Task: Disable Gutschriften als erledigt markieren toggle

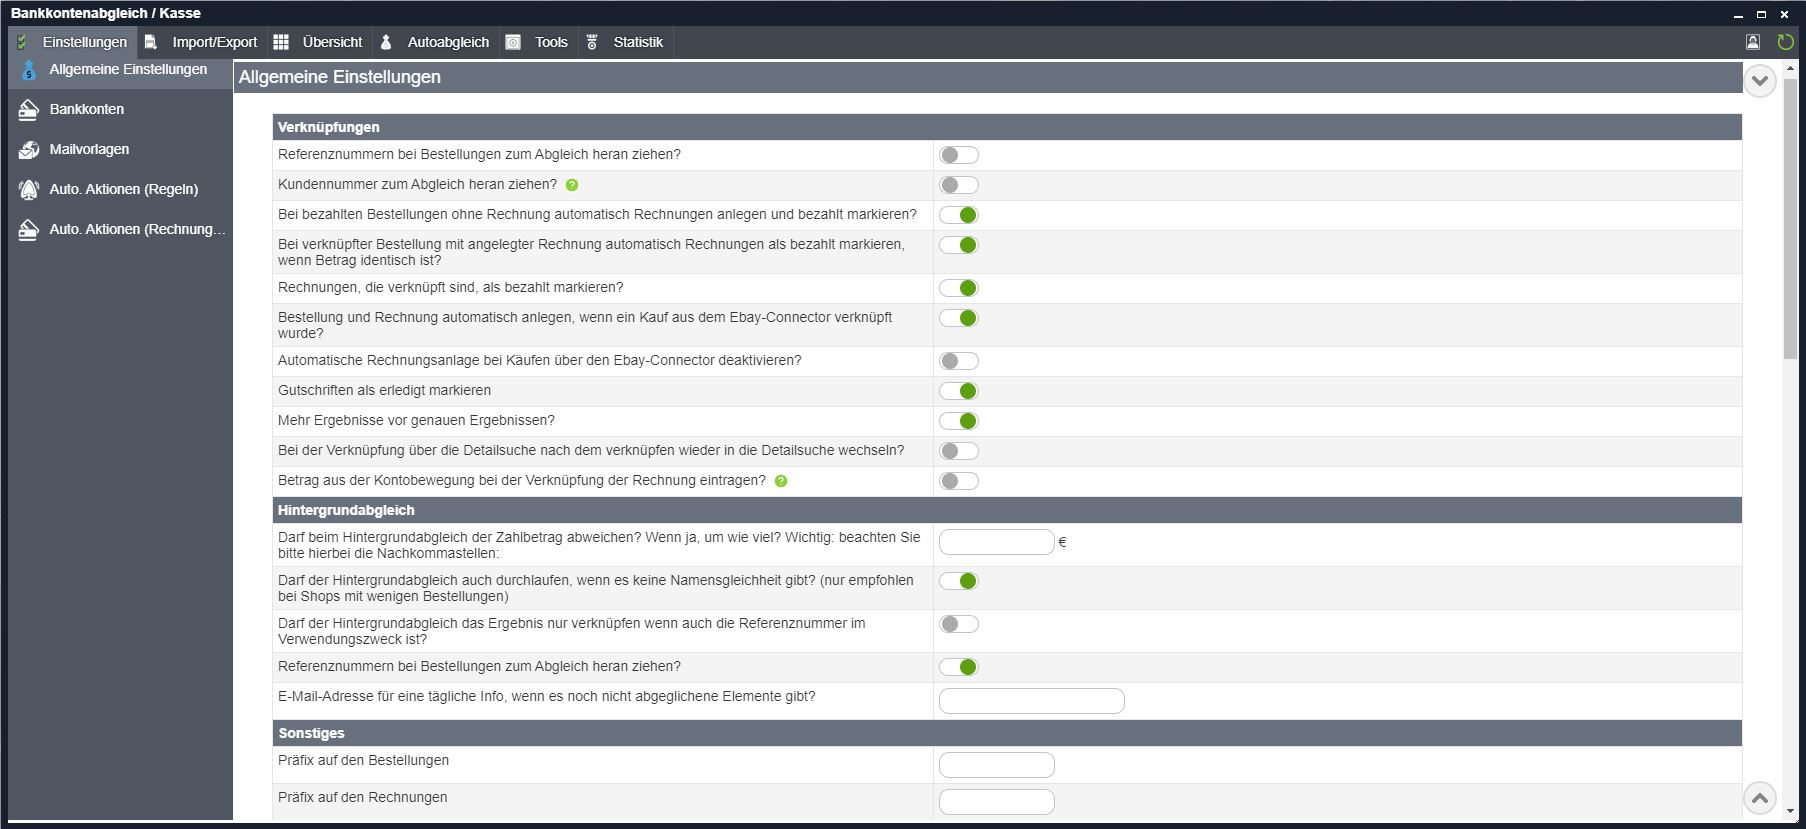Action: coord(958,391)
